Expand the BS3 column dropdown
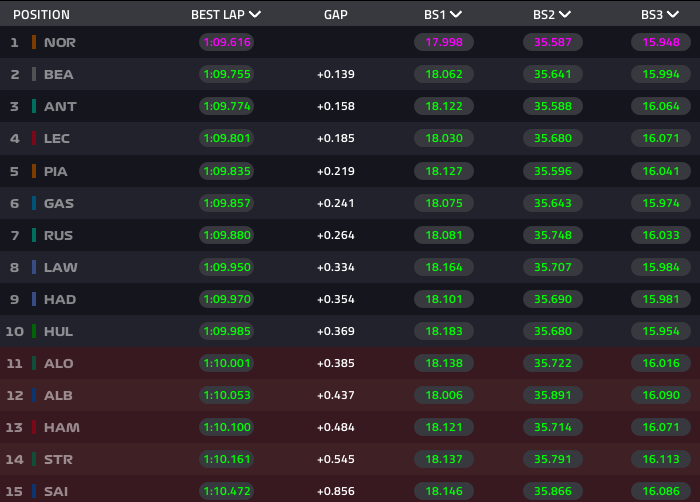The width and height of the screenshot is (700, 502). pos(673,15)
